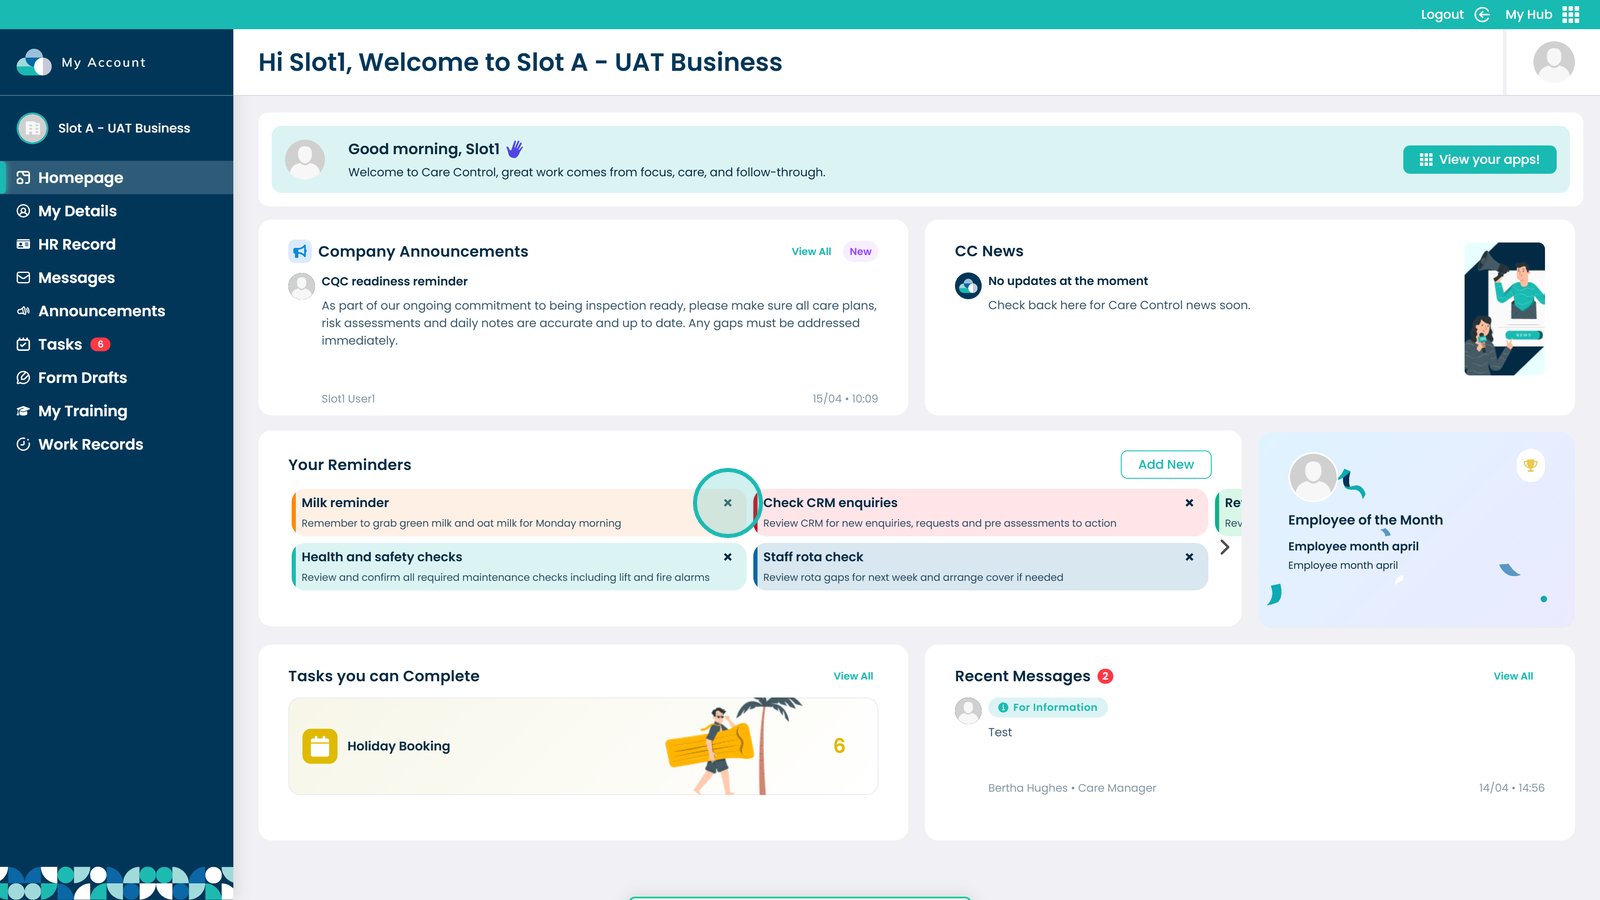This screenshot has height=900, width=1600.
Task: Dismiss the Check CRM enquiries reminder
Action: coord(1189,503)
